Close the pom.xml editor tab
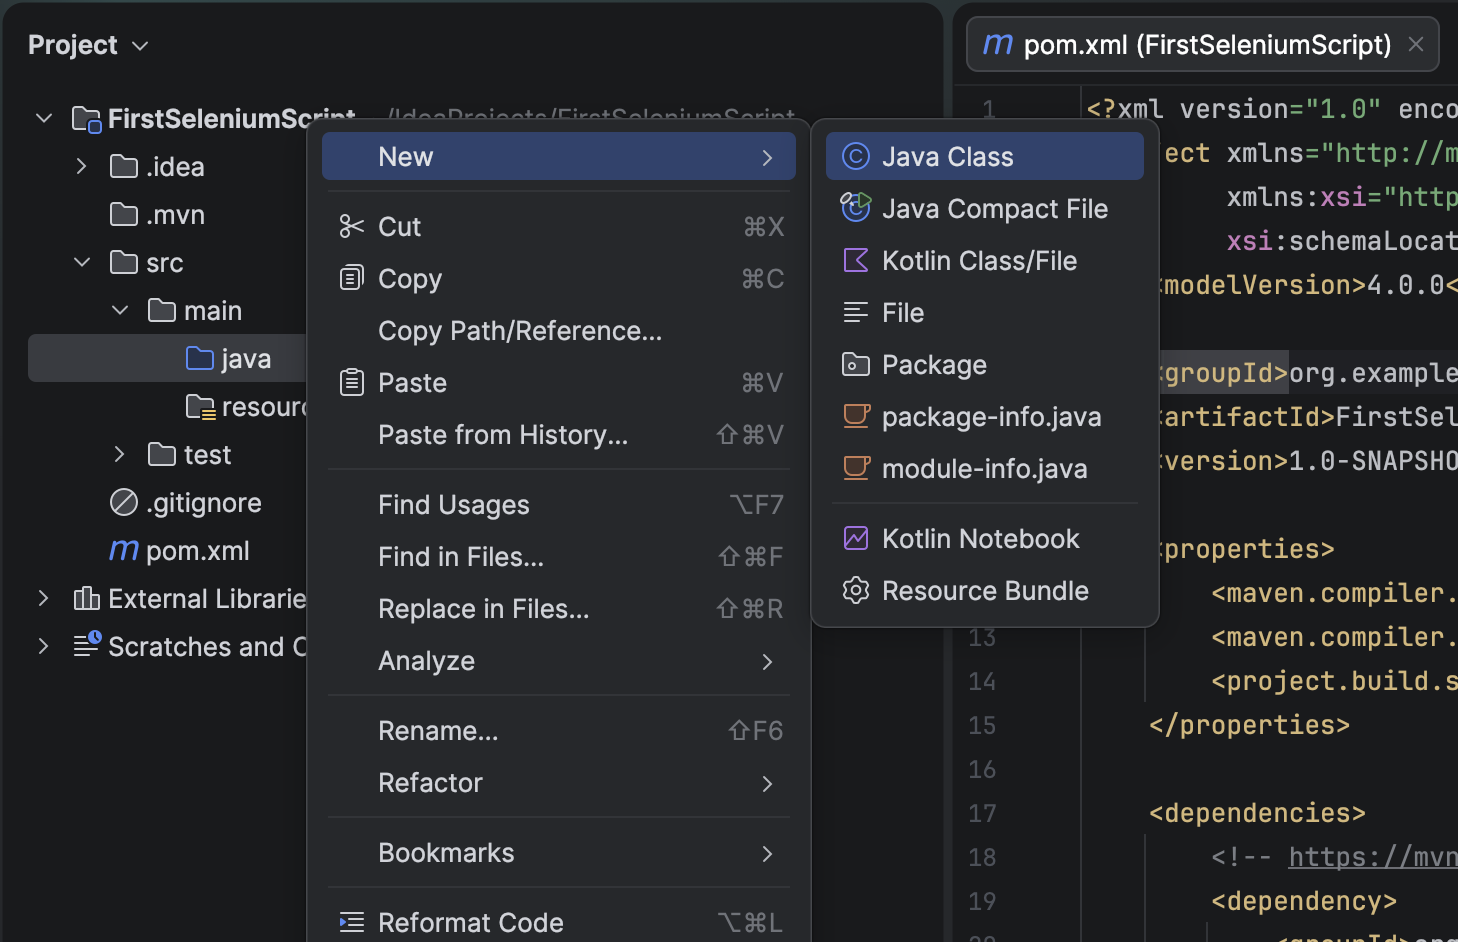Screen dimensions: 1458x942 [1416, 44]
